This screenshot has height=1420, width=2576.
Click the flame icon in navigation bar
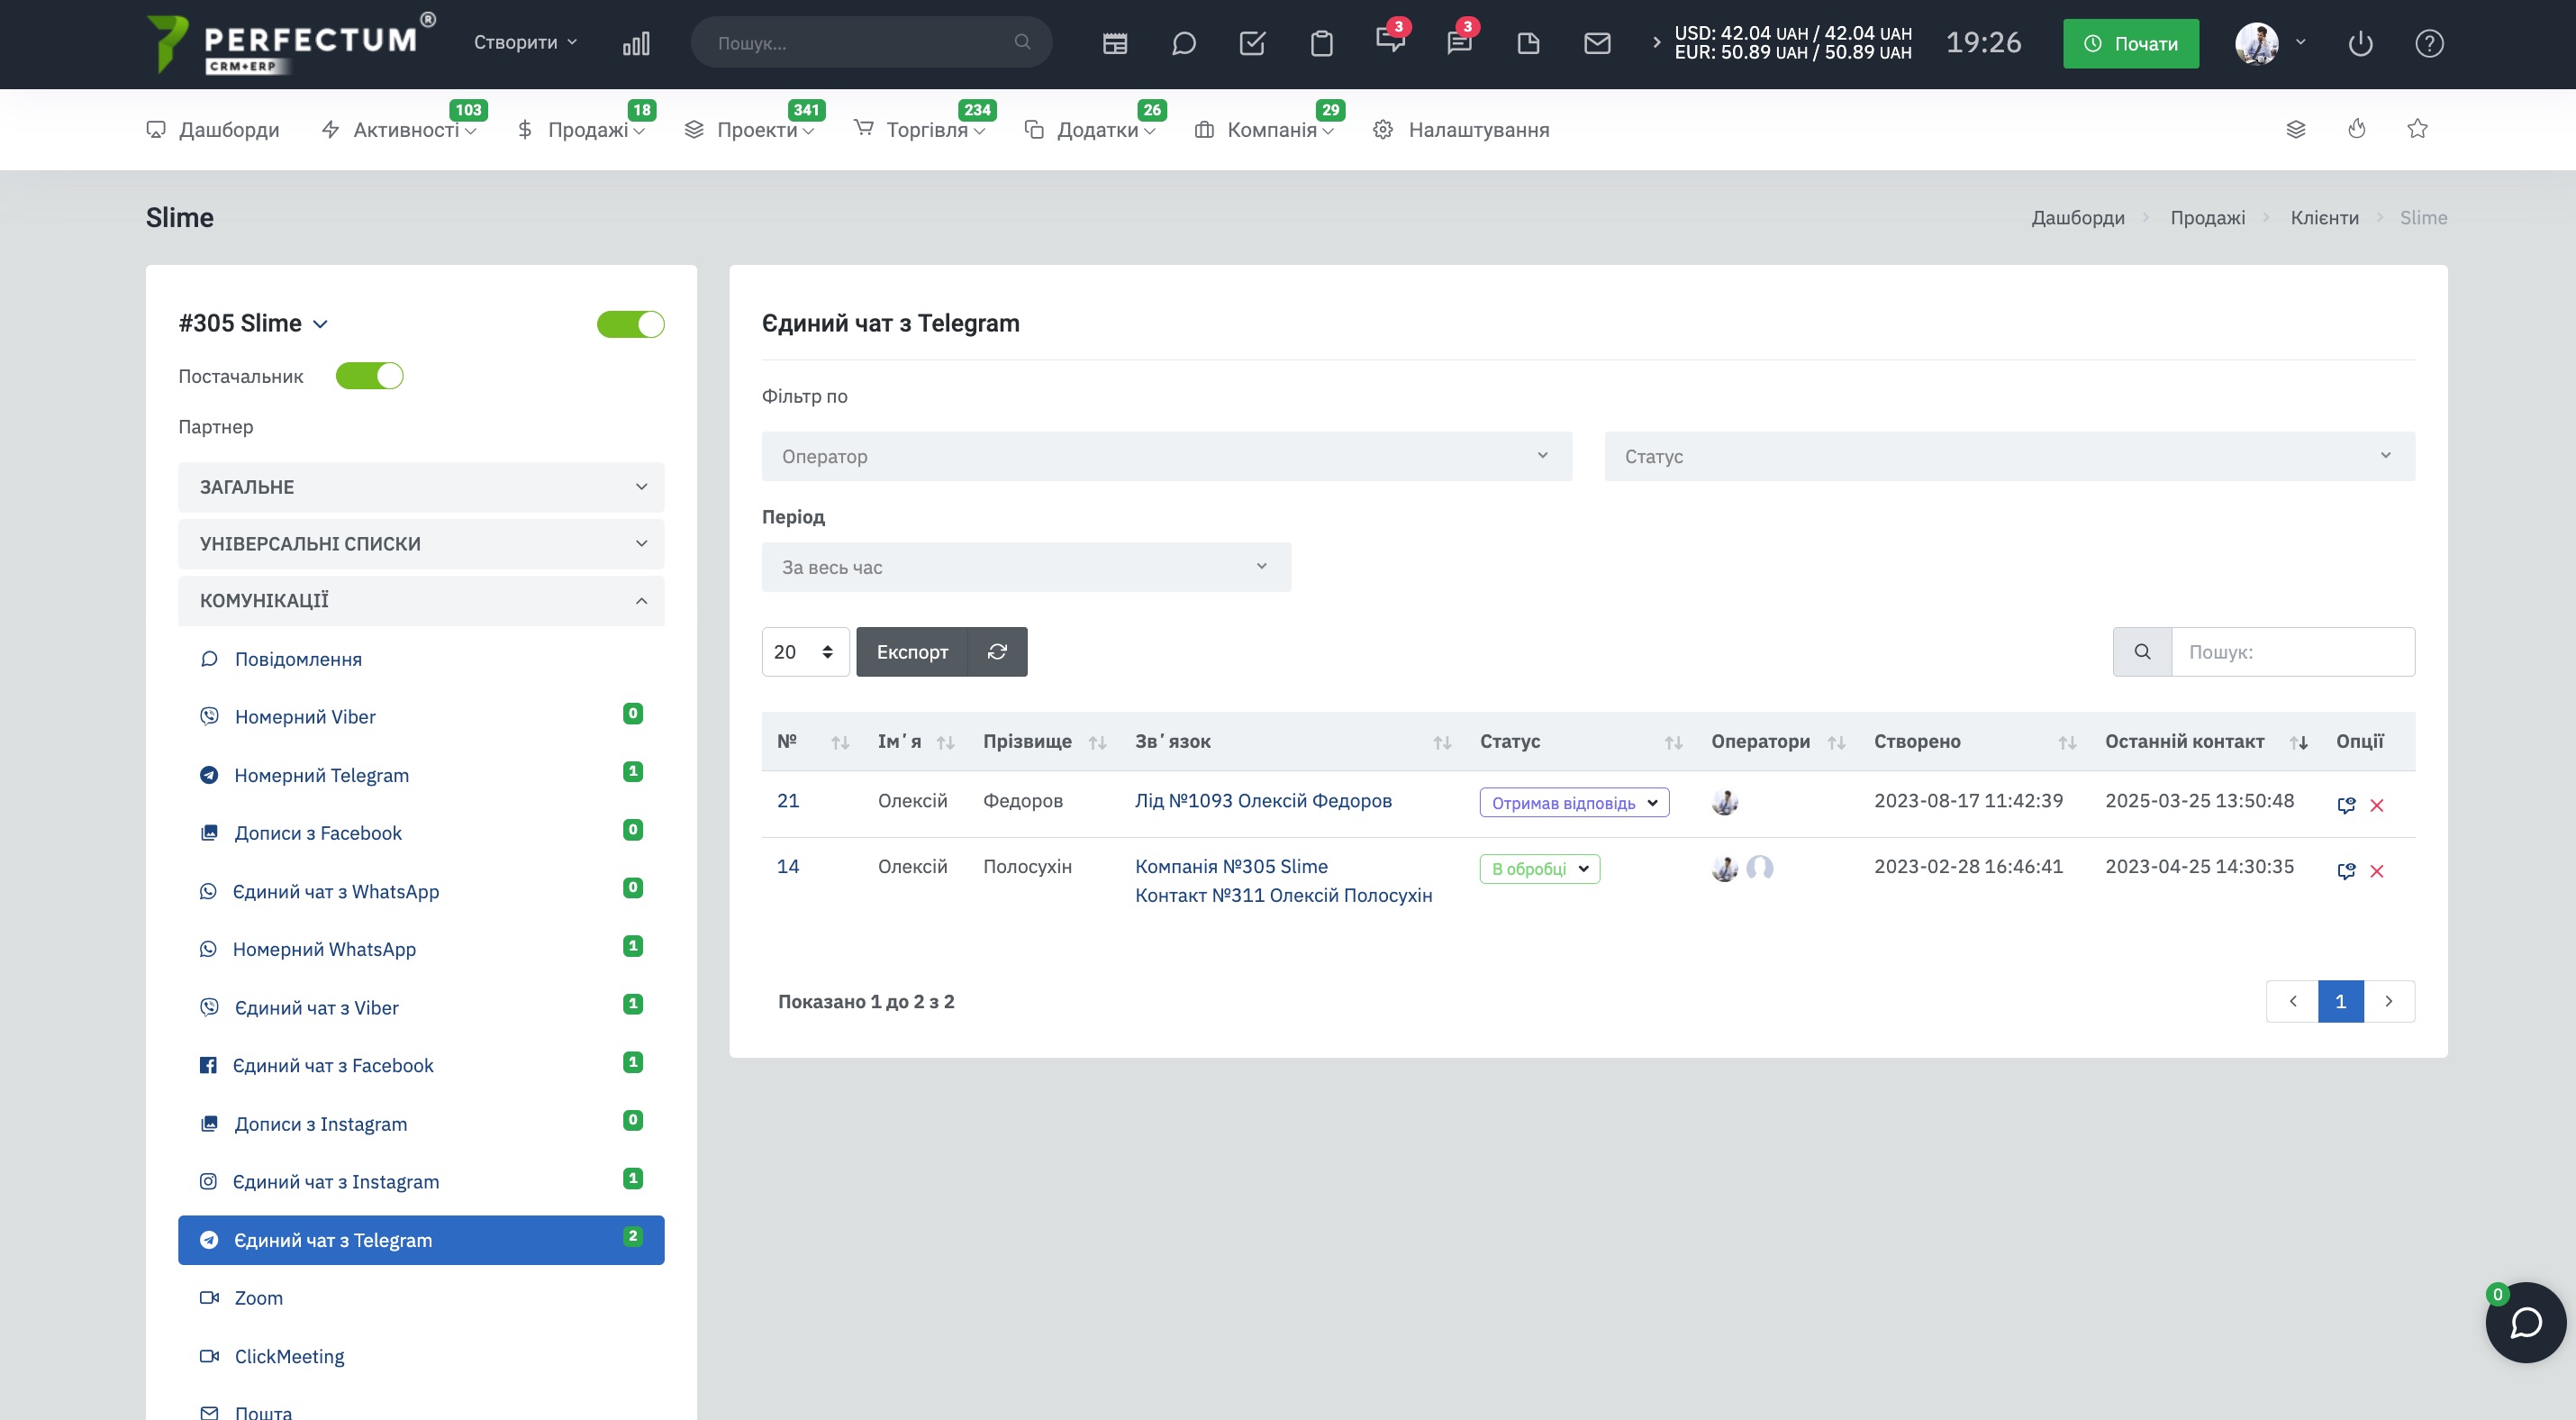[x=2357, y=128]
